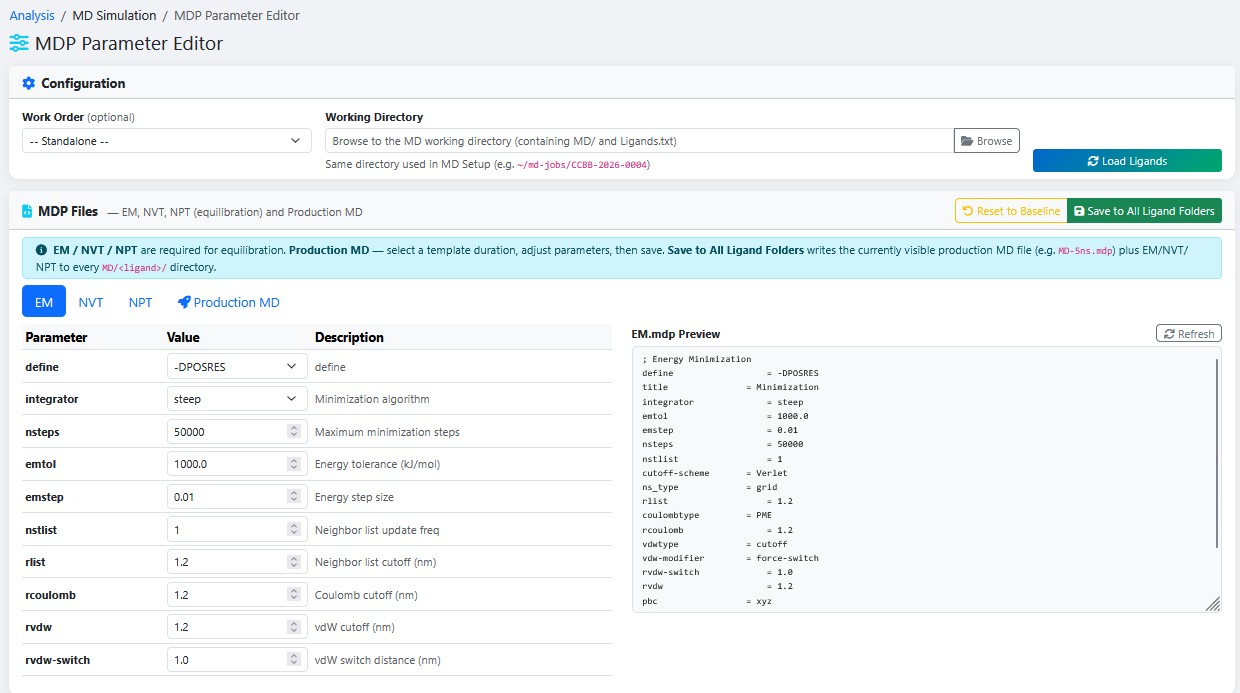Image resolution: width=1240 pixels, height=693 pixels.
Task: Click the Configuration gear icon
Action: click(x=28, y=83)
